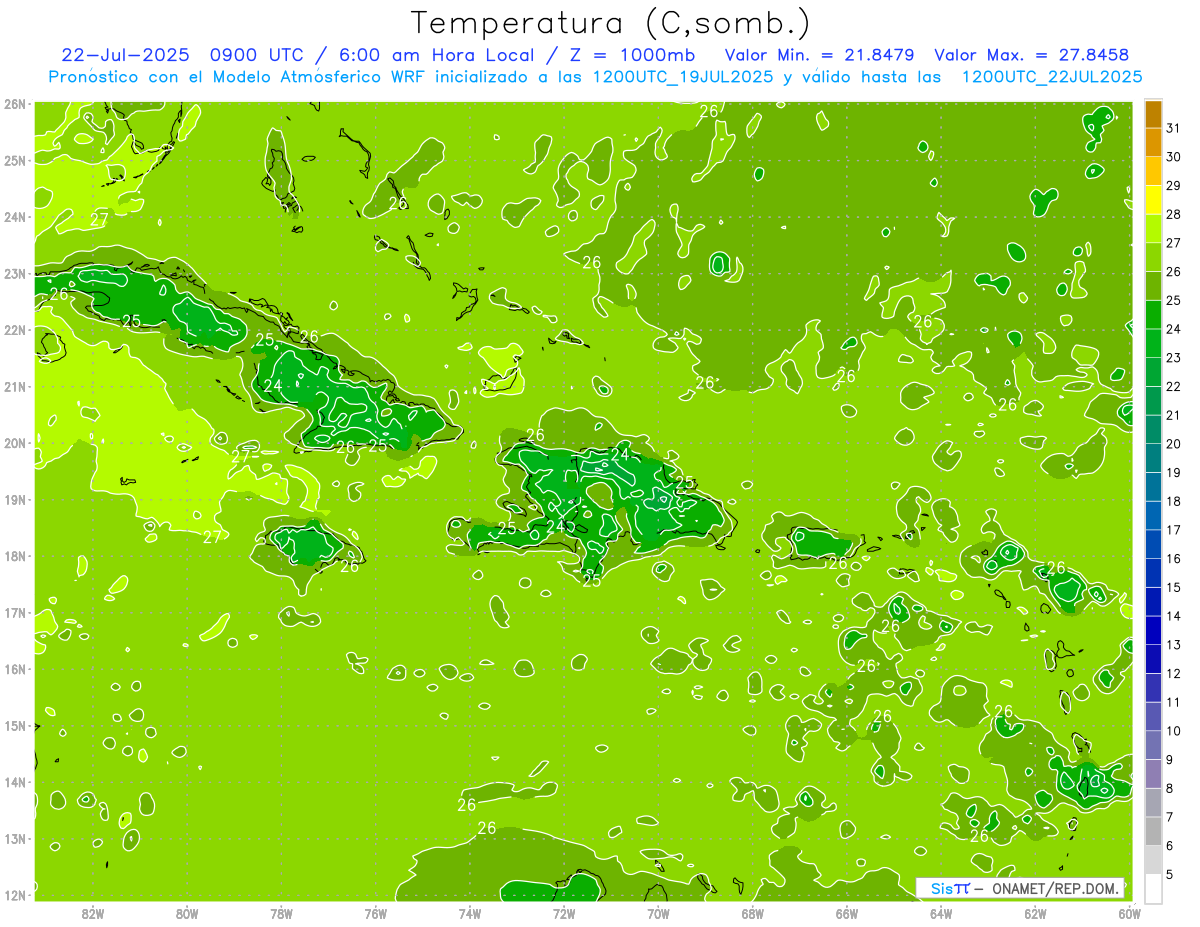
Task: Select the 19N latitude axis label
Action: pyautogui.click(x=15, y=499)
